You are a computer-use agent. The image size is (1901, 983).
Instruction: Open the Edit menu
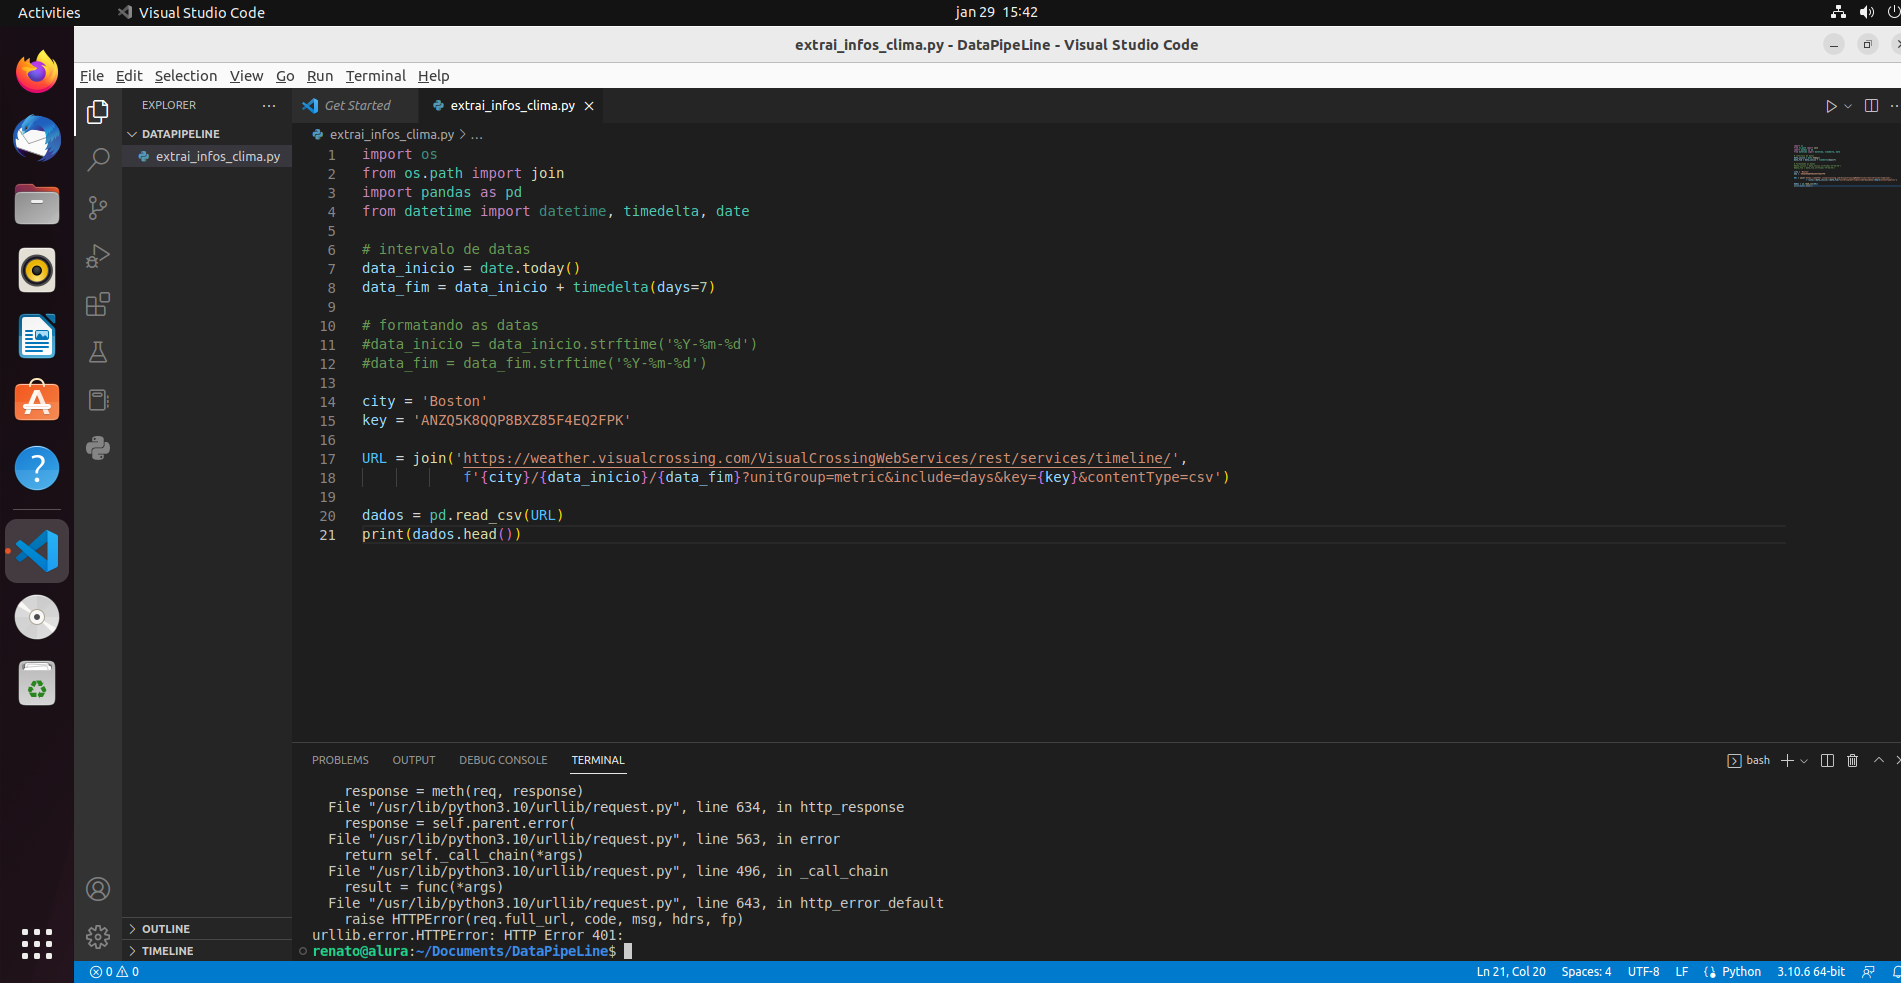[129, 76]
